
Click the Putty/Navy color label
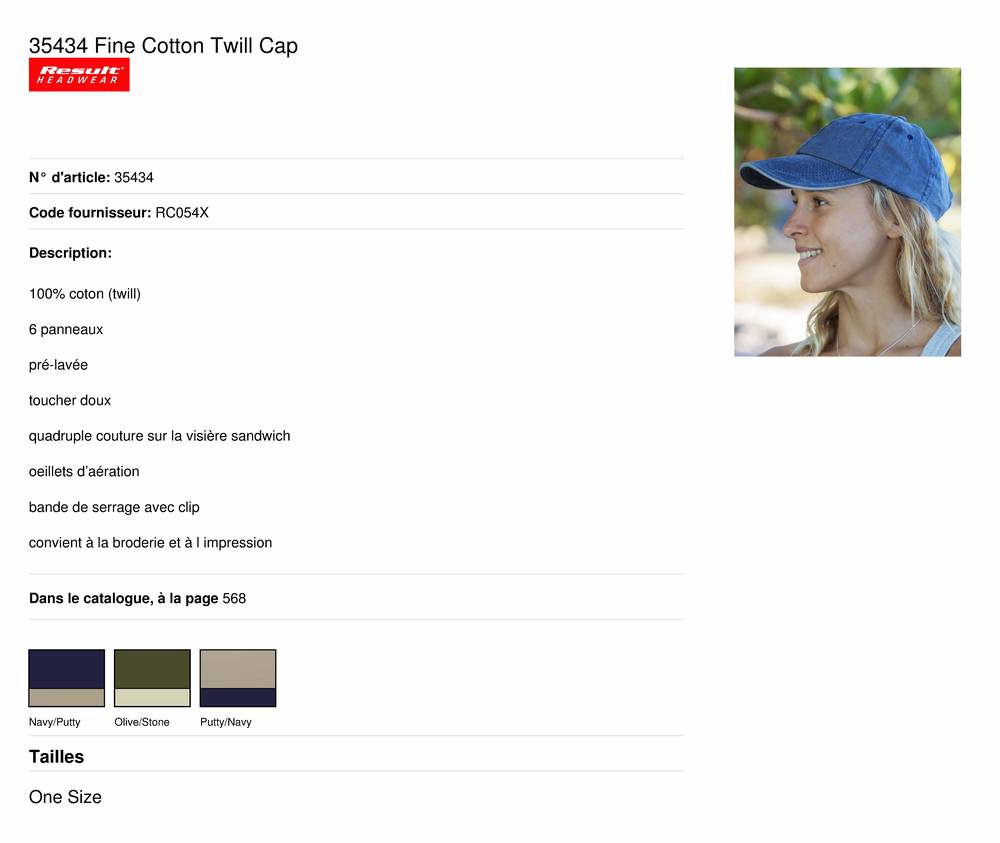pos(226,722)
